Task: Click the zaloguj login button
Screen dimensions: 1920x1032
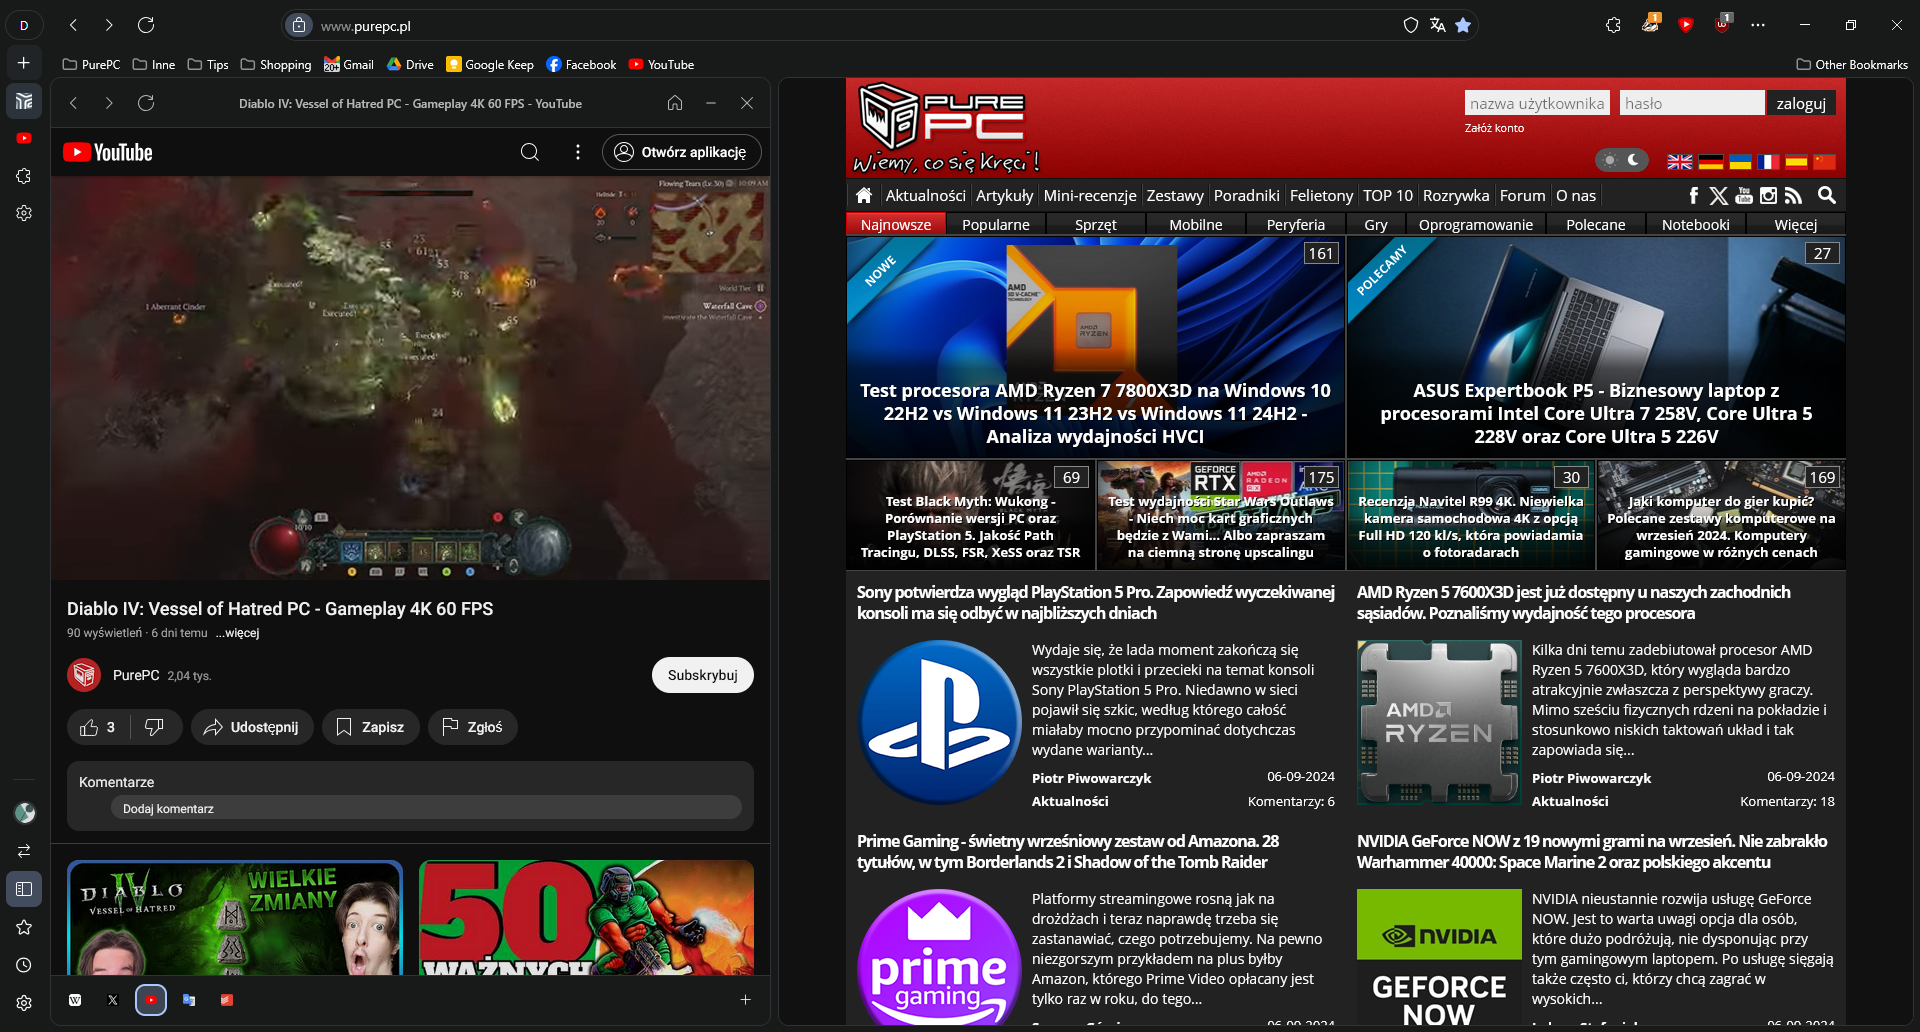Action: (1800, 103)
